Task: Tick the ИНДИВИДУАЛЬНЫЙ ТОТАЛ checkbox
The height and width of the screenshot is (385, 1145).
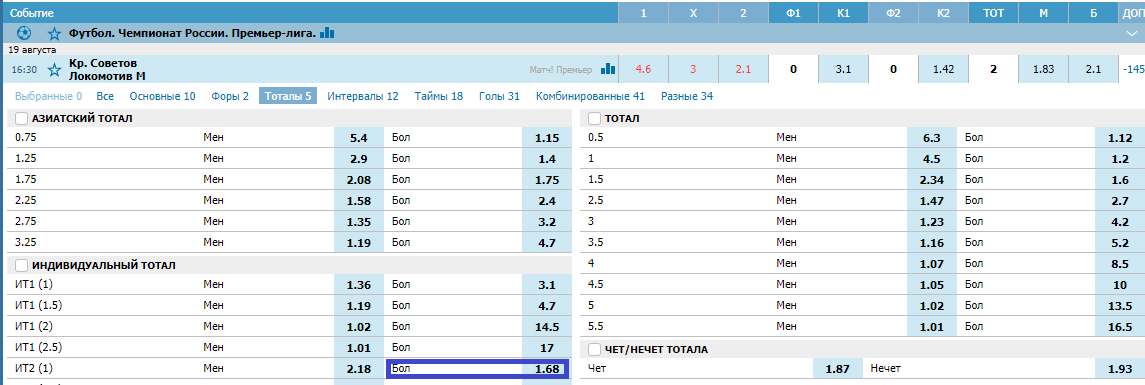Action: click(21, 265)
